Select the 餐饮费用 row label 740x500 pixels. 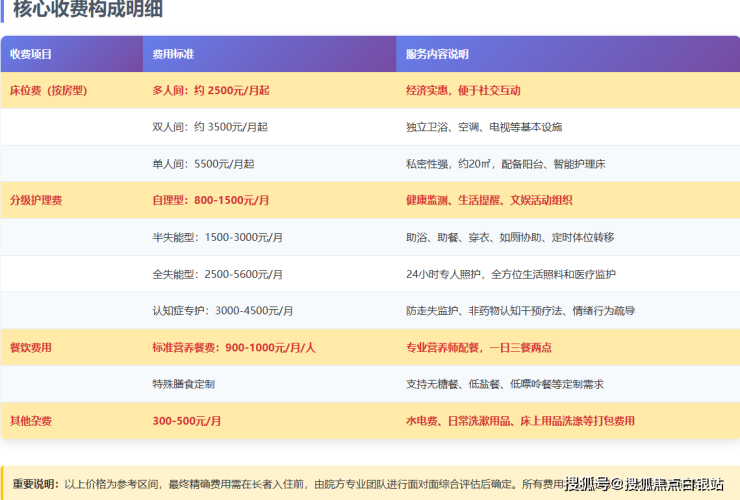click(31, 347)
